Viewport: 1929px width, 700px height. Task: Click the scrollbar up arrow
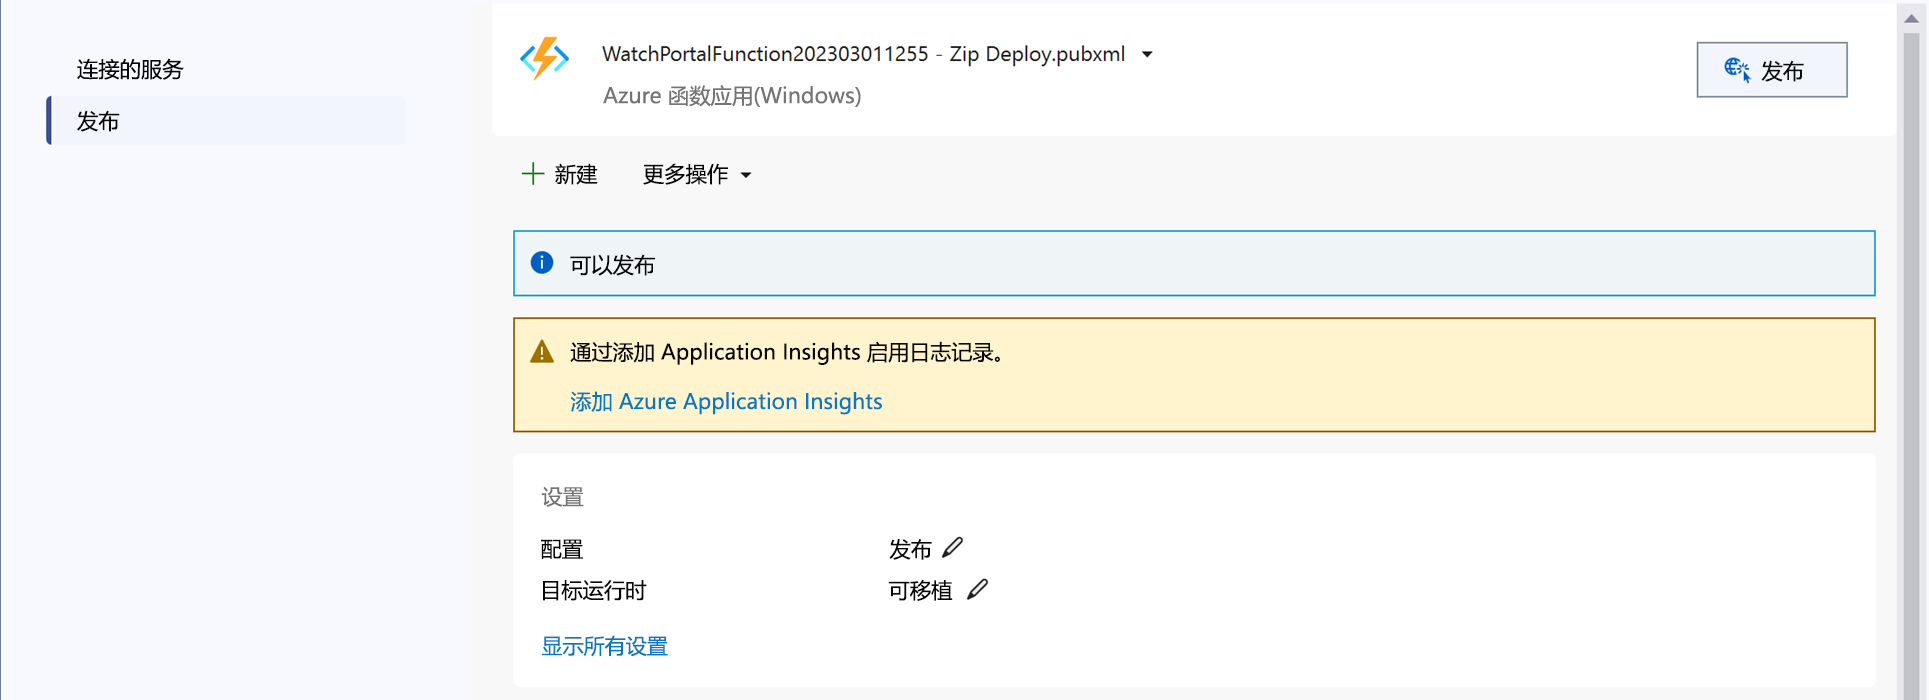point(1911,18)
